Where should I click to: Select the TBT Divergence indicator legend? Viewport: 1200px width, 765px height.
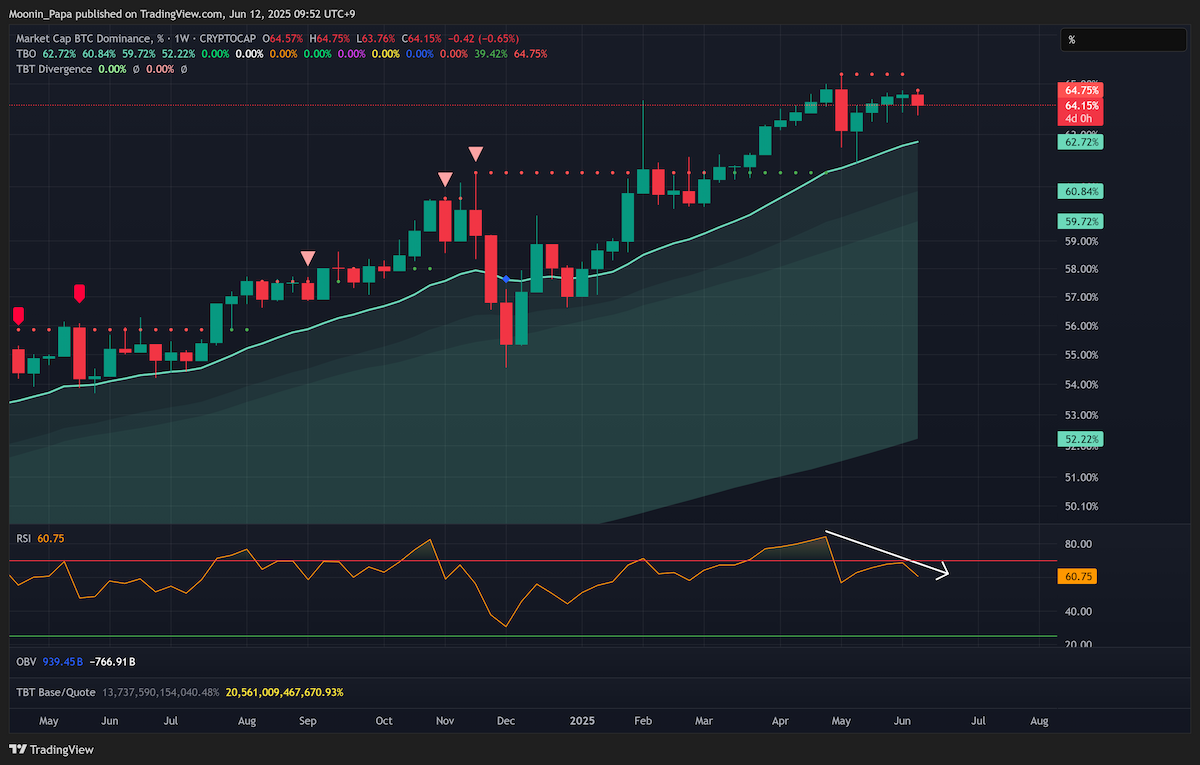[55, 69]
